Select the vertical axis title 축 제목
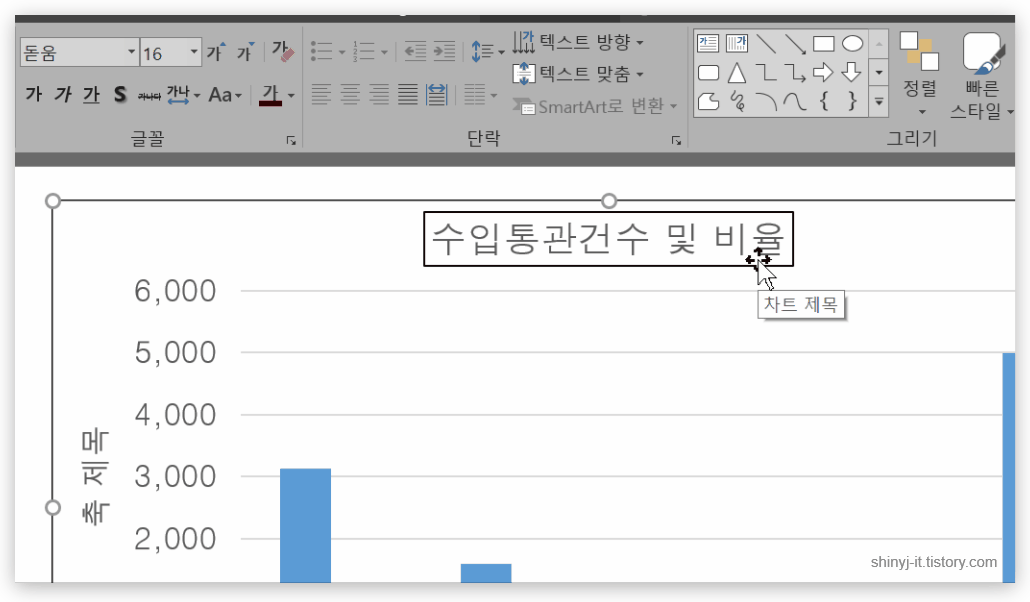1030x602 pixels. pyautogui.click(x=96, y=478)
